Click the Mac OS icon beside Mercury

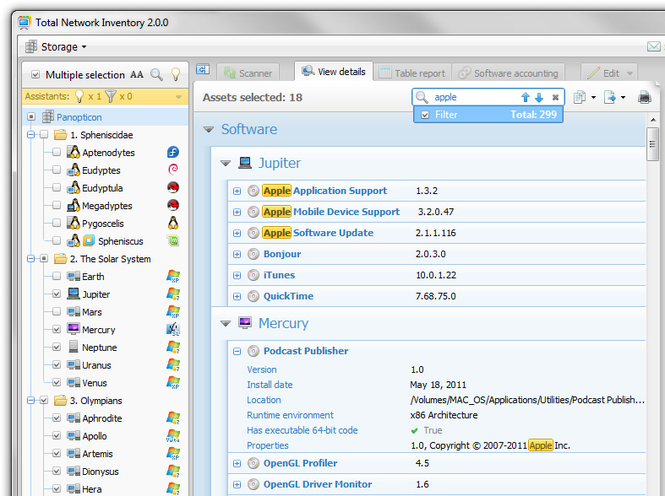pyautogui.click(x=173, y=329)
